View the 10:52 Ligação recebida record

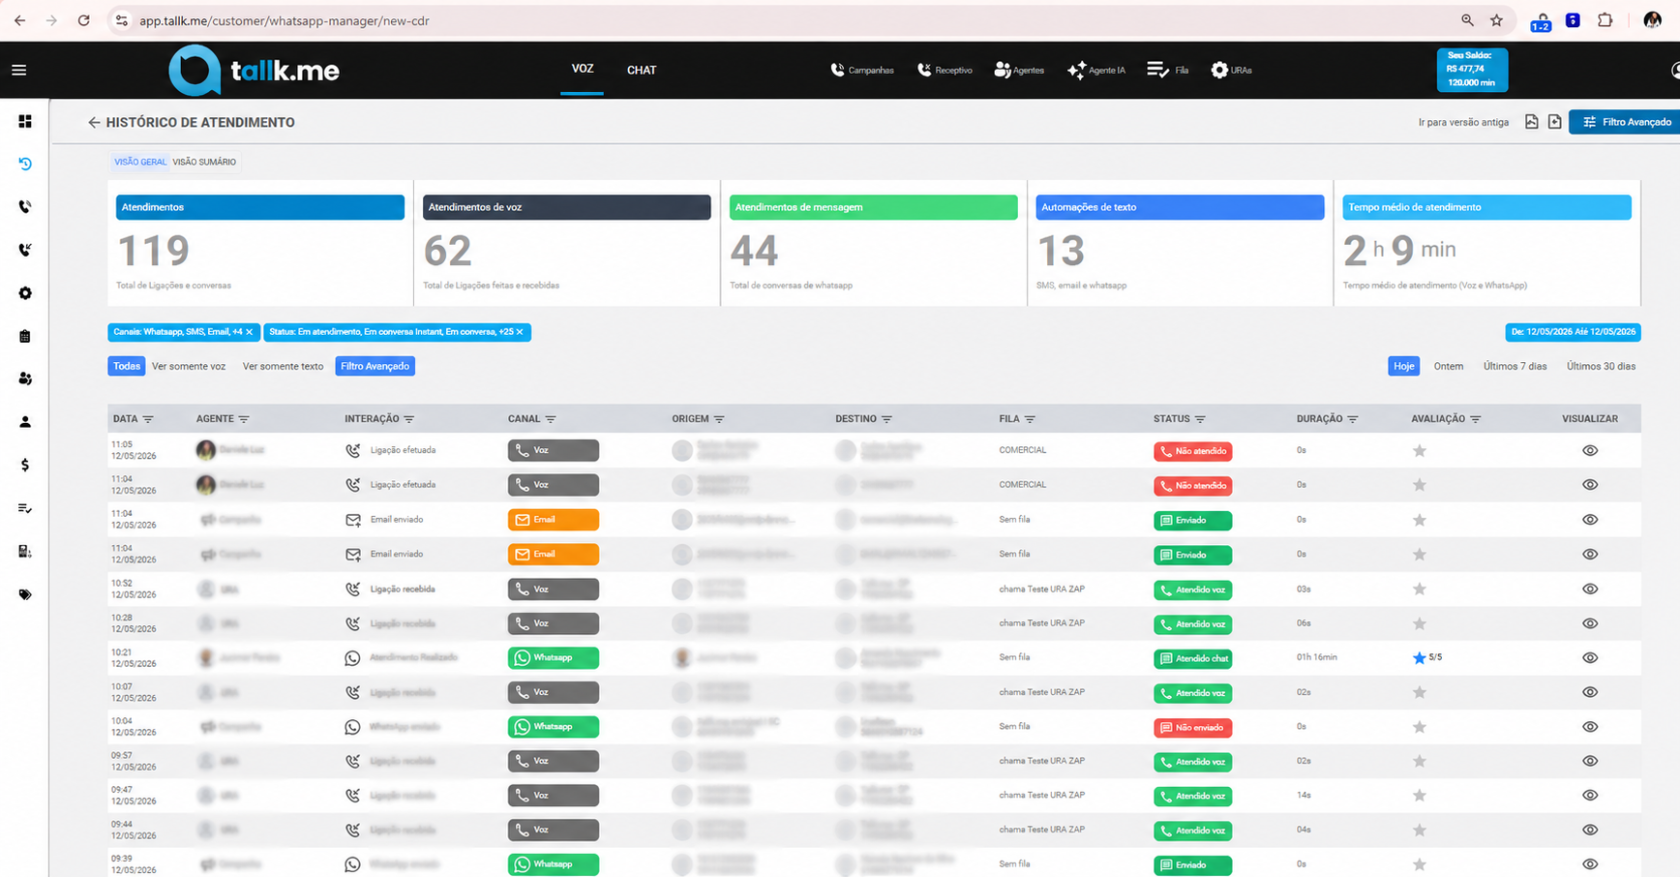1590,589
